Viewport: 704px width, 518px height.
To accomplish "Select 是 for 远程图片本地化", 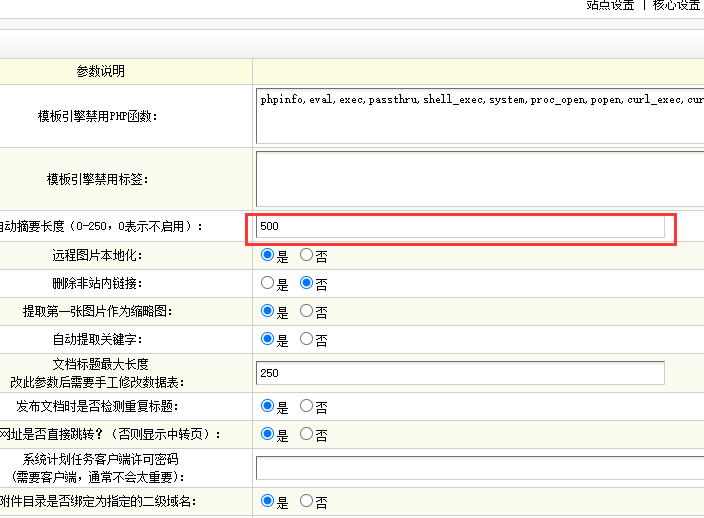I will coord(267,255).
